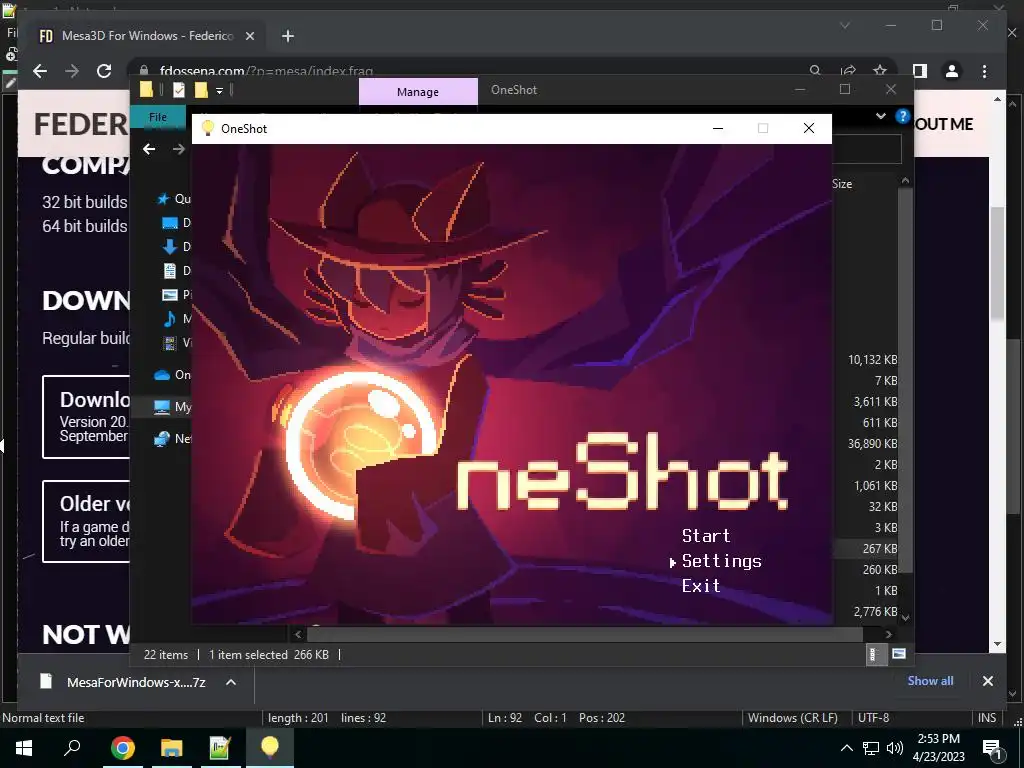This screenshot has width=1024, height=768.
Task: Switch to Notepad++ from taskbar
Action: tap(220, 748)
